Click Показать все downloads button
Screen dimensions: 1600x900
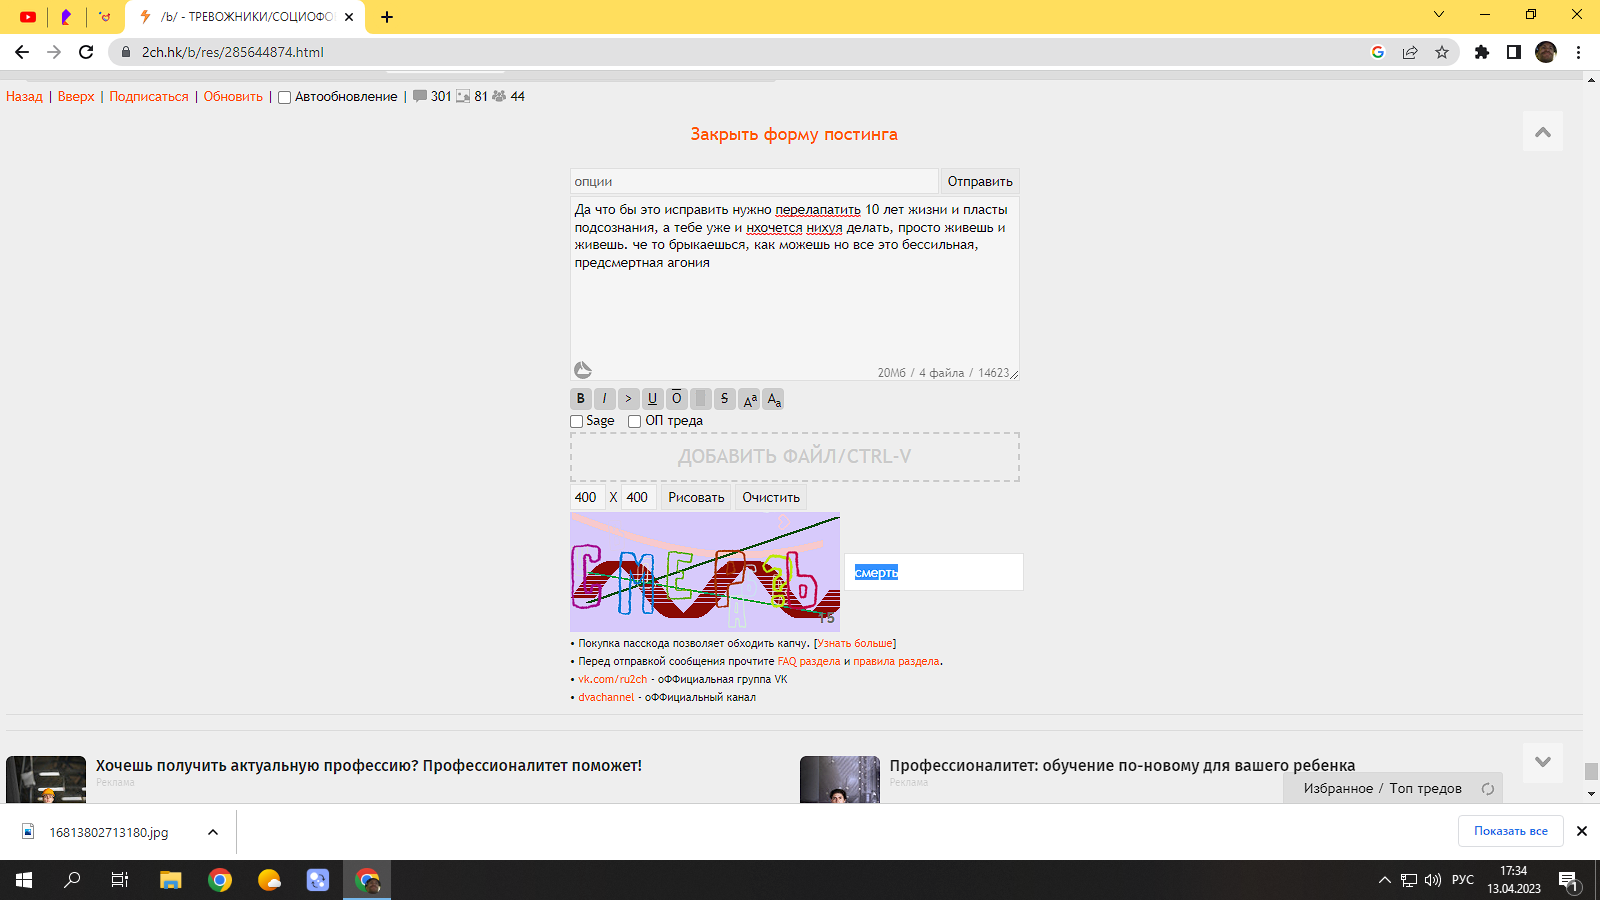click(1511, 831)
